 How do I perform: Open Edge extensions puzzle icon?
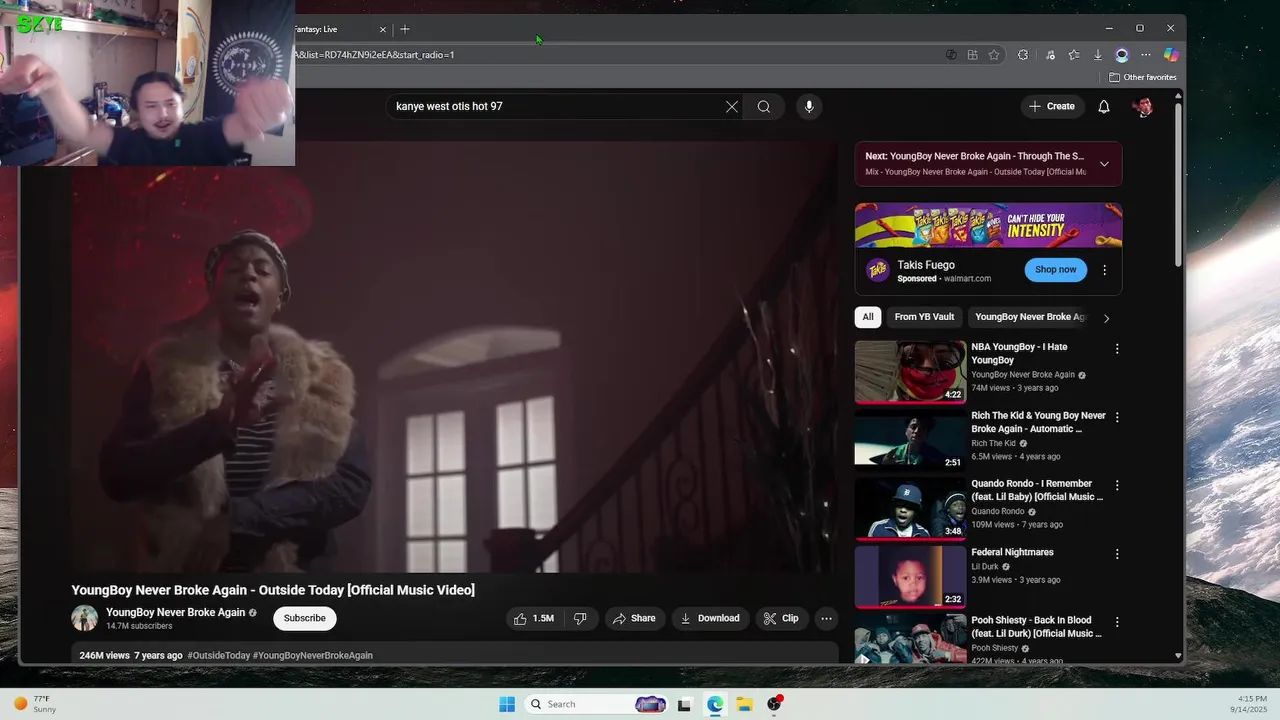point(1022,55)
